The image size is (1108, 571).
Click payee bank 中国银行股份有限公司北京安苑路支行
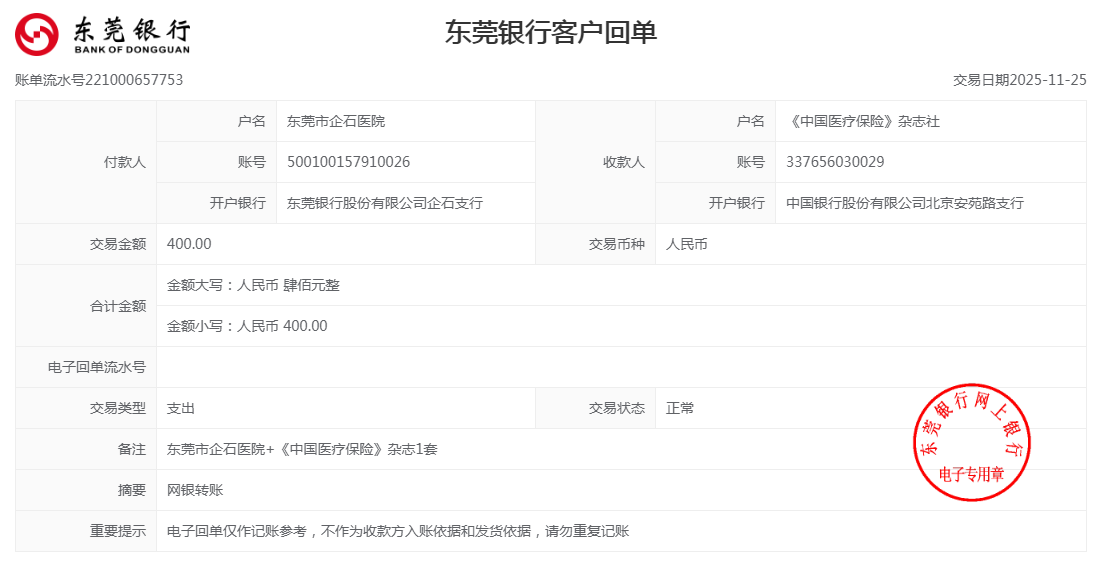click(905, 203)
